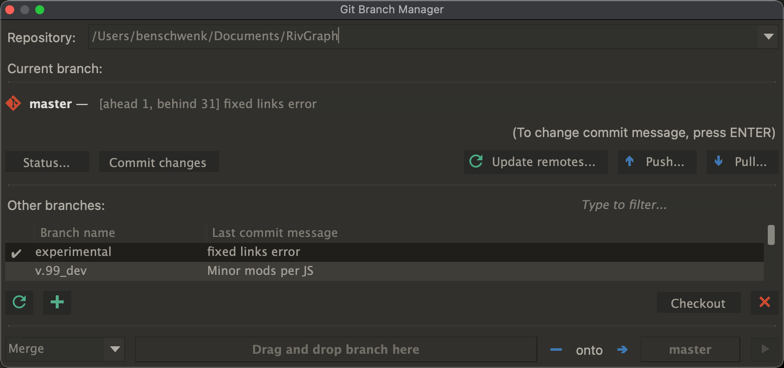Image resolution: width=784 pixels, height=368 pixels.
Task: Click Commit changes button
Action: click(158, 162)
